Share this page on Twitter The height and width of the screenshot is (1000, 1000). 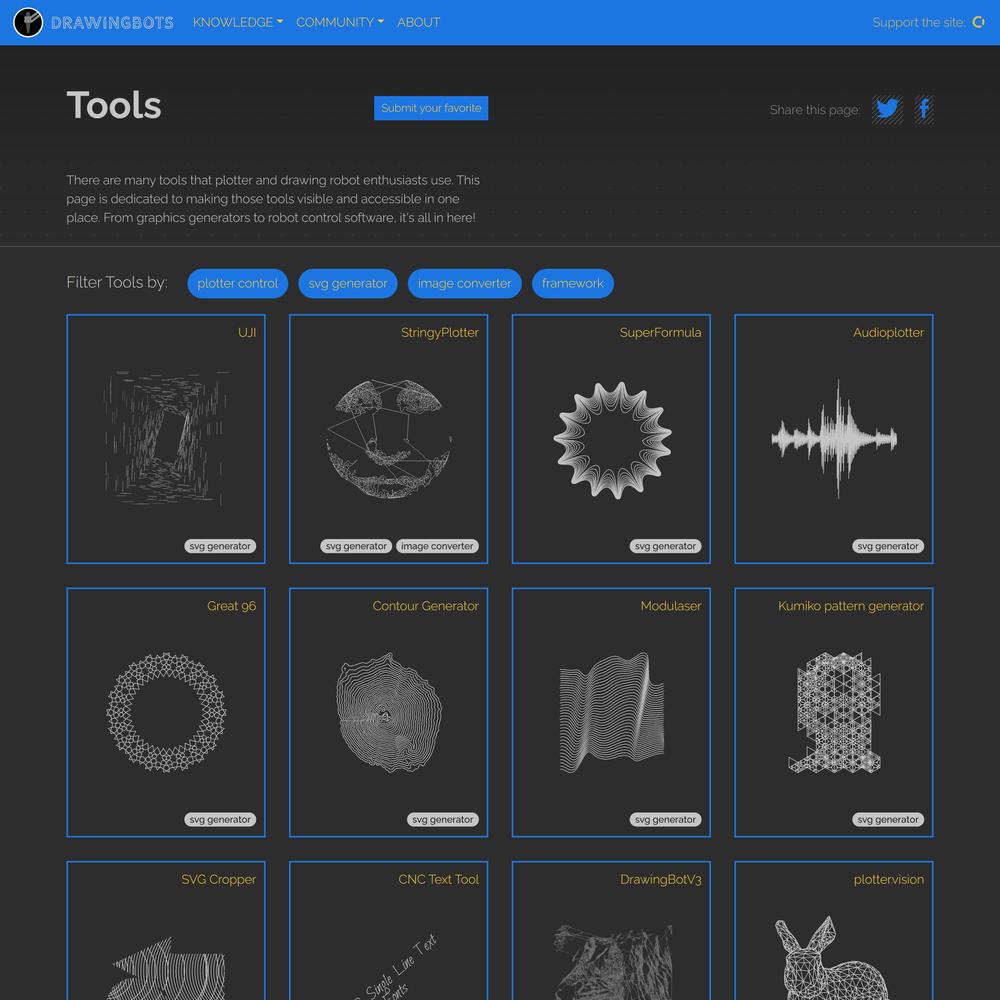tap(887, 110)
